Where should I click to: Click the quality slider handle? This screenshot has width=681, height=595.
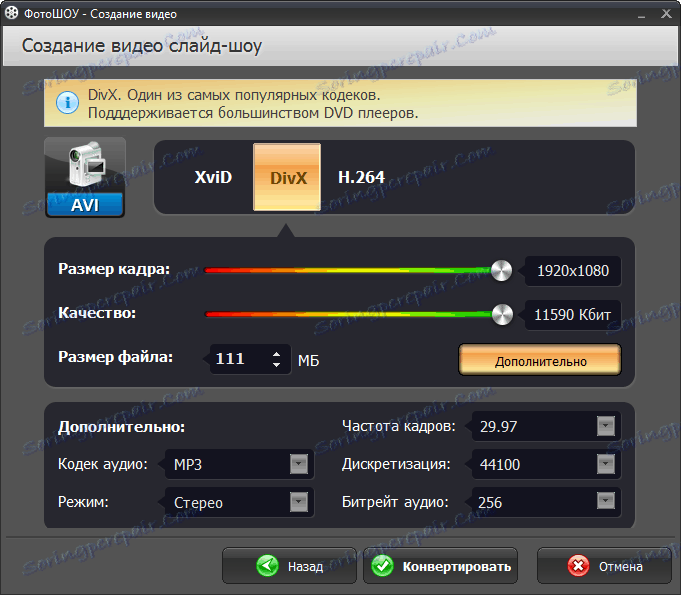[502, 314]
